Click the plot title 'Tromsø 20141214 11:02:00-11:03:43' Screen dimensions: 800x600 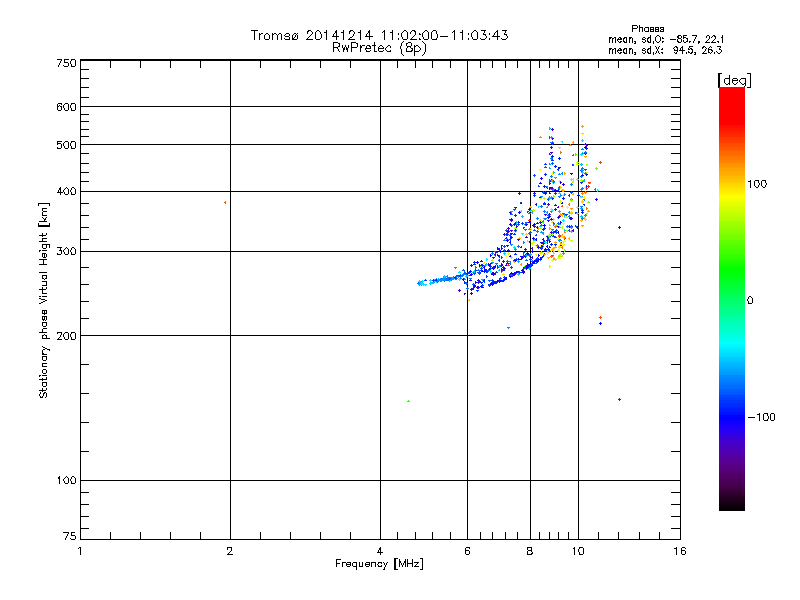379,36
